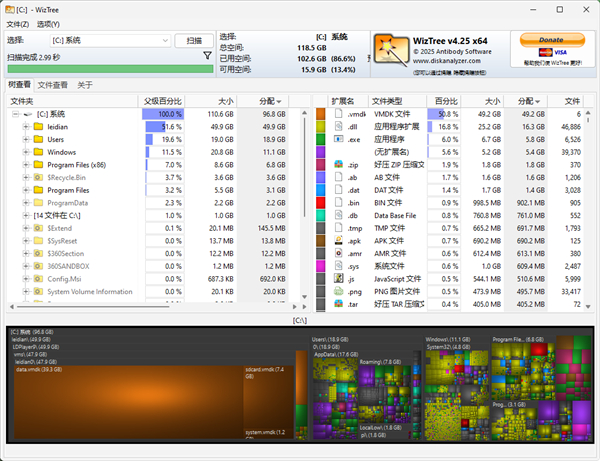
Task: Click the [C:] 系统 drive icon in tree
Action: tap(26, 115)
